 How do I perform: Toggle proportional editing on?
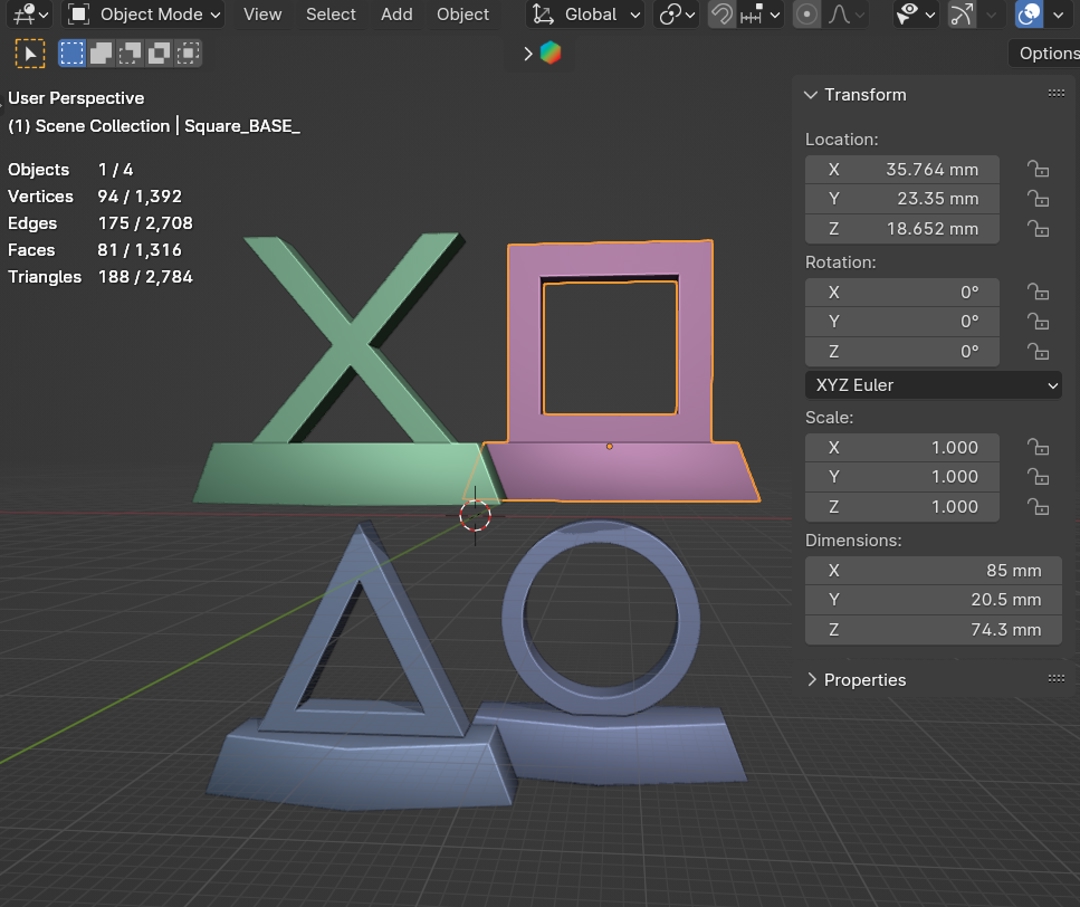[806, 14]
